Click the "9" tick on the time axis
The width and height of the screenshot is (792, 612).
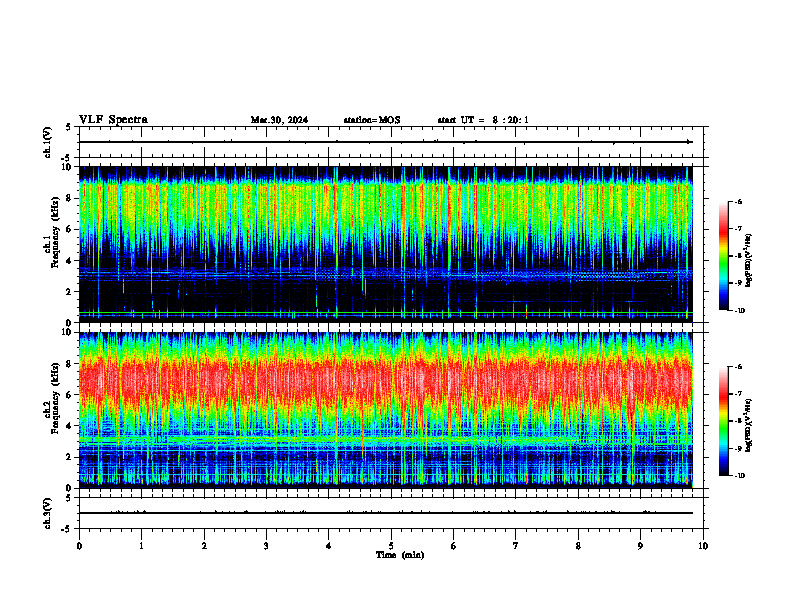click(640, 546)
